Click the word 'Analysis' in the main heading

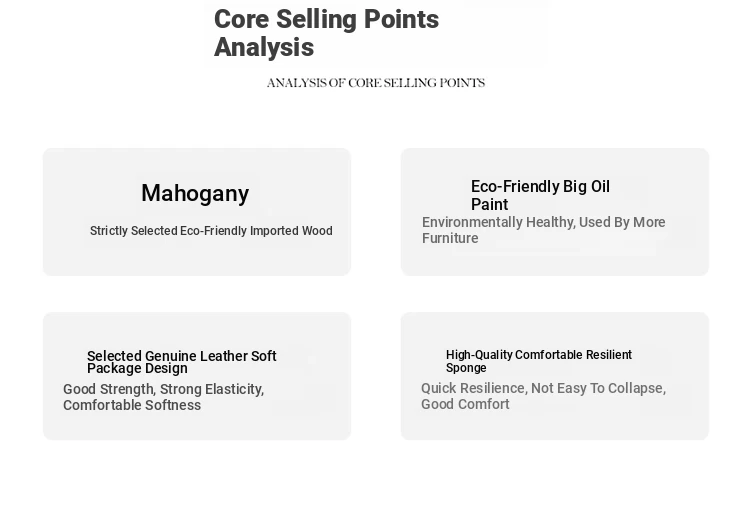[x=264, y=48]
